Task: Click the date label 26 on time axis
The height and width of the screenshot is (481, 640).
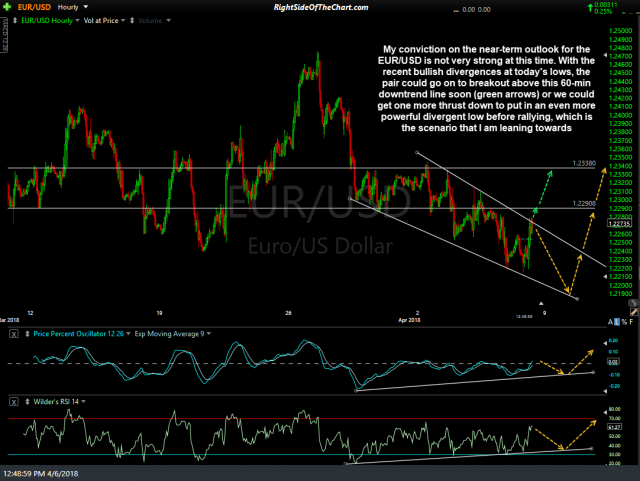Action: click(x=289, y=313)
